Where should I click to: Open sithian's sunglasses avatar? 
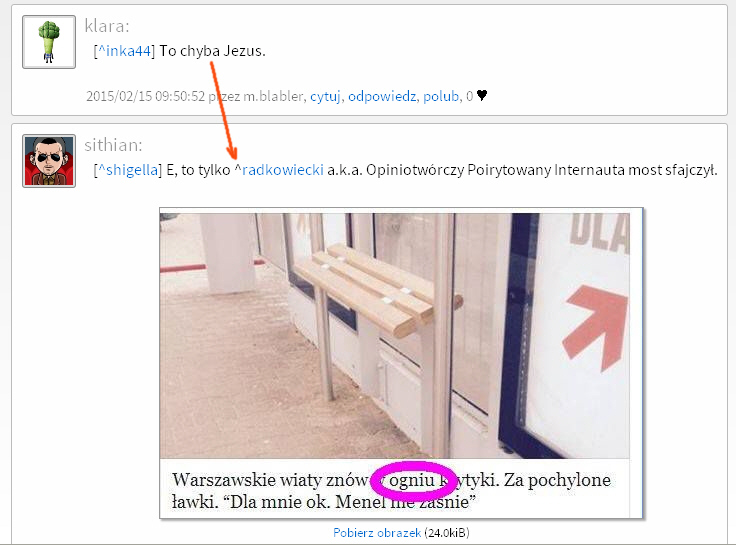pyautogui.click(x=49, y=161)
